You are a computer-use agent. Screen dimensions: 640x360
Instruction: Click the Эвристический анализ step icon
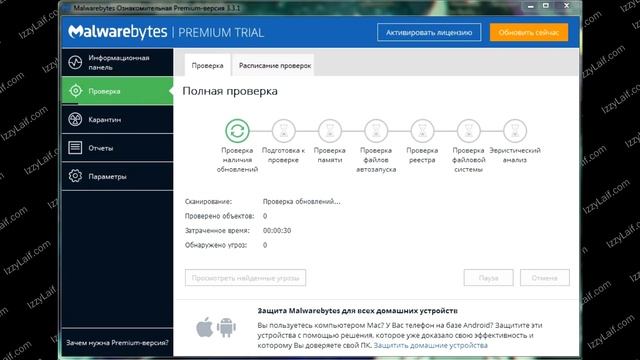click(x=515, y=131)
